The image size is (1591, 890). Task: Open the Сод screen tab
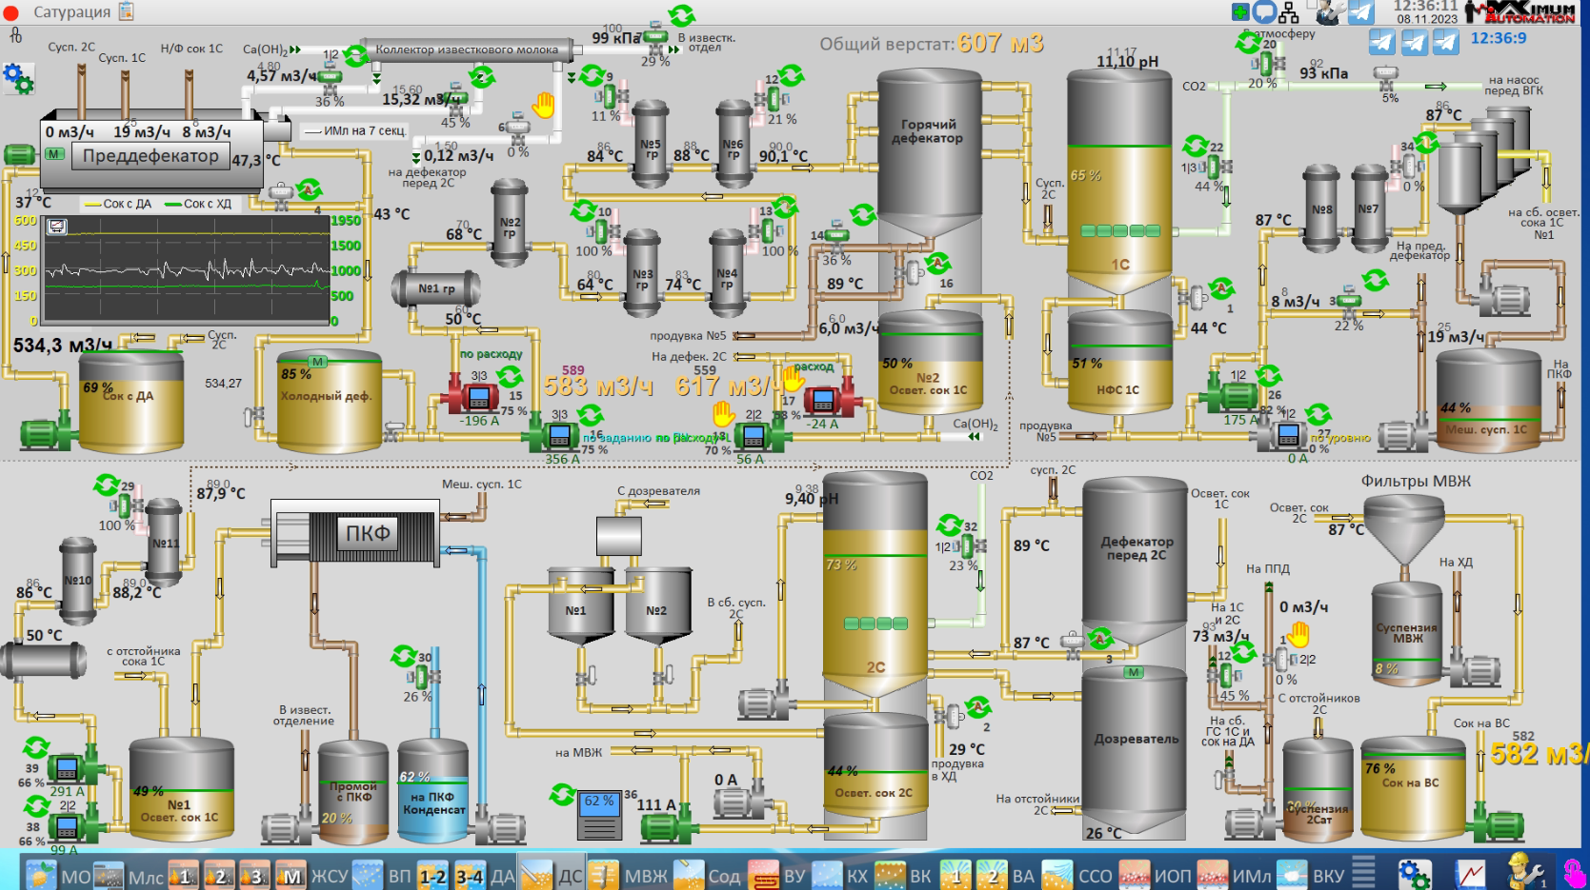(x=723, y=876)
